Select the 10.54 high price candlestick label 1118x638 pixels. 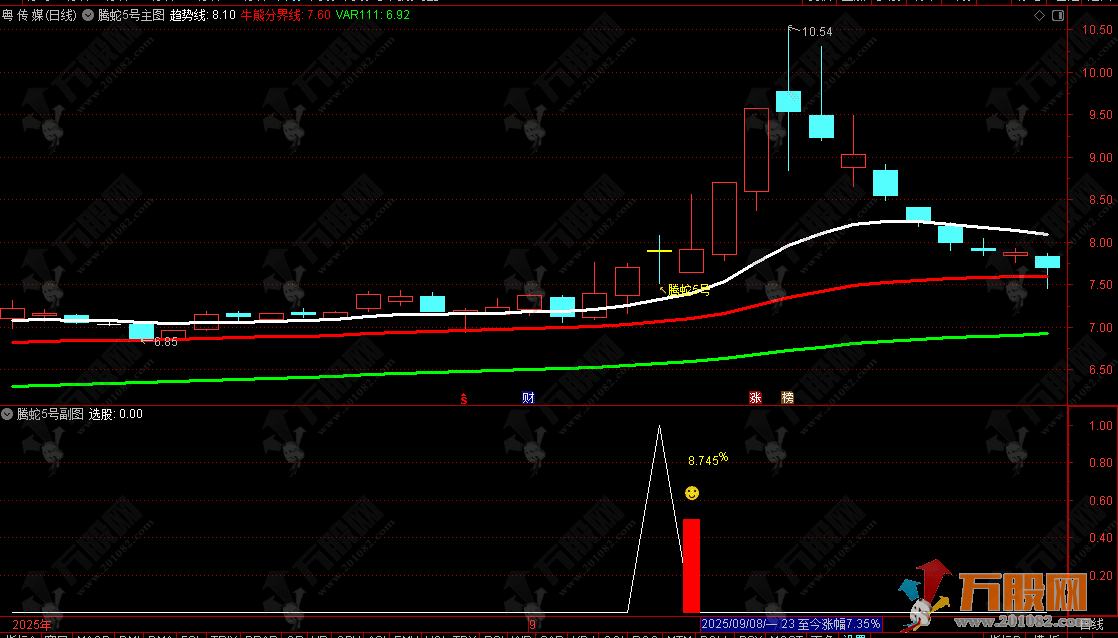815,32
